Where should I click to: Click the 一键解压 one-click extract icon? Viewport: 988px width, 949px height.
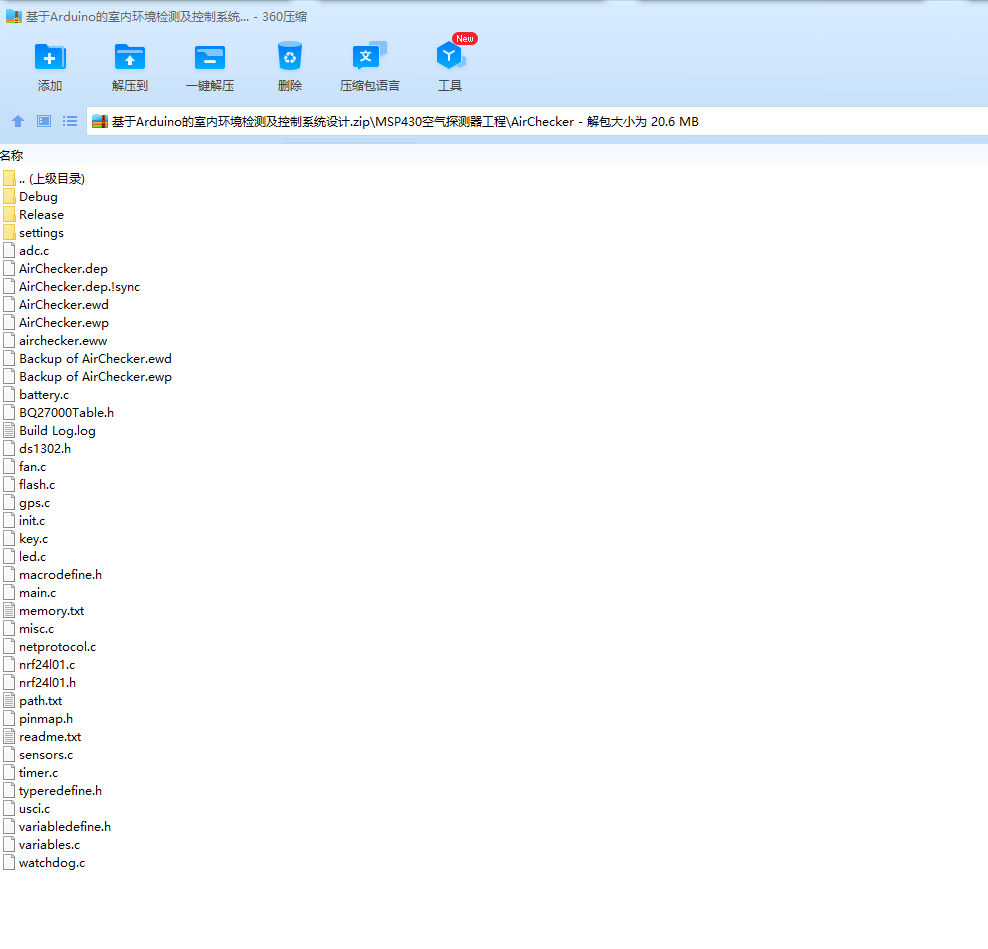pos(210,57)
